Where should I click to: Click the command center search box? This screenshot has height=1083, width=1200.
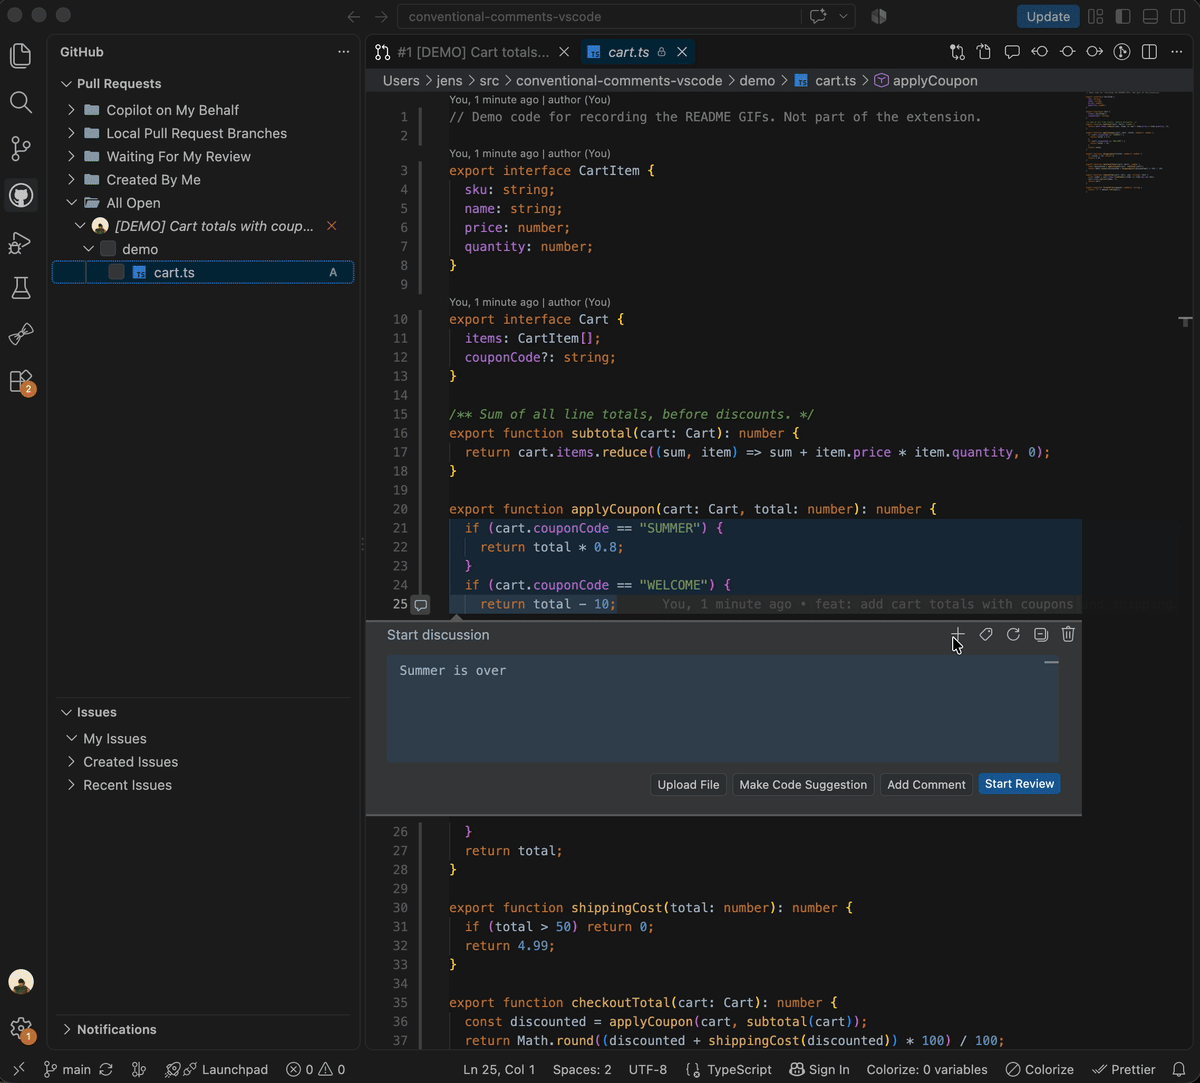(599, 16)
